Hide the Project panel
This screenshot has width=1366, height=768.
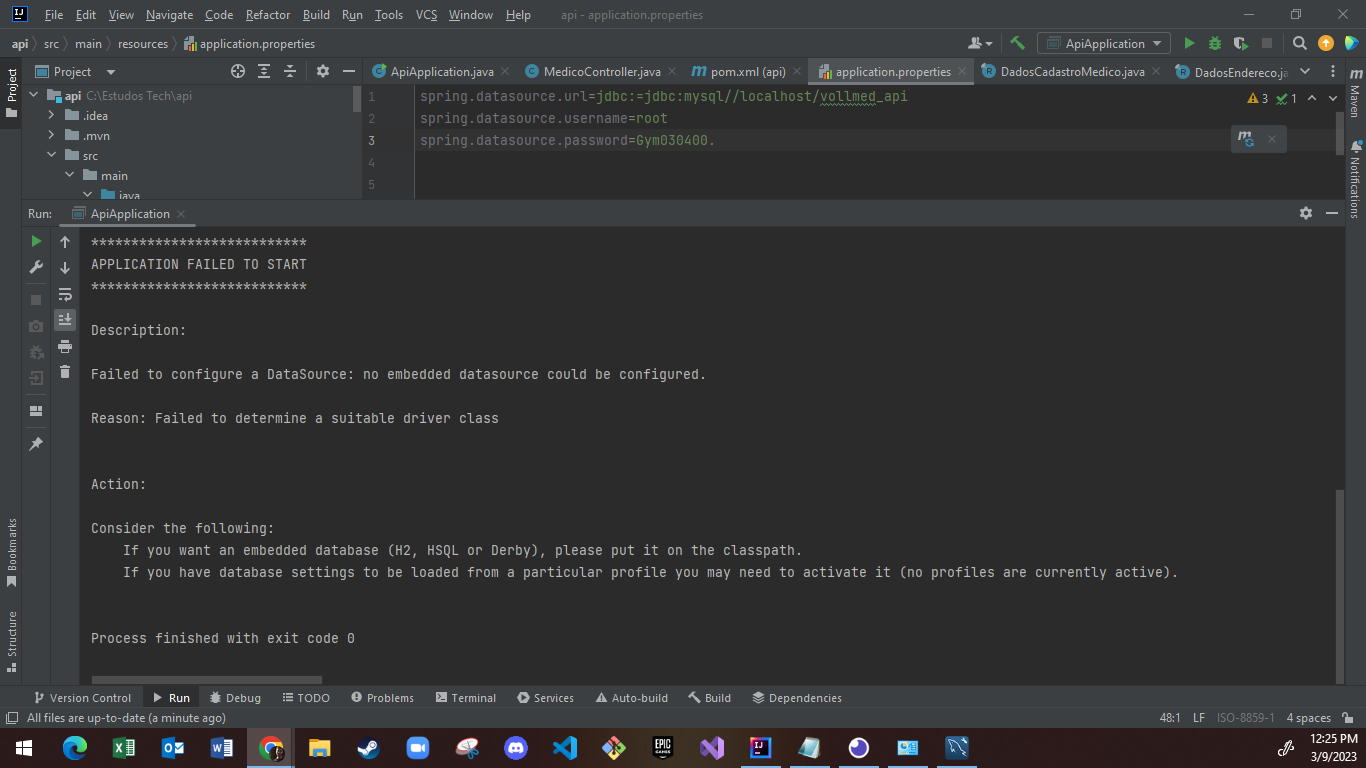pos(349,71)
